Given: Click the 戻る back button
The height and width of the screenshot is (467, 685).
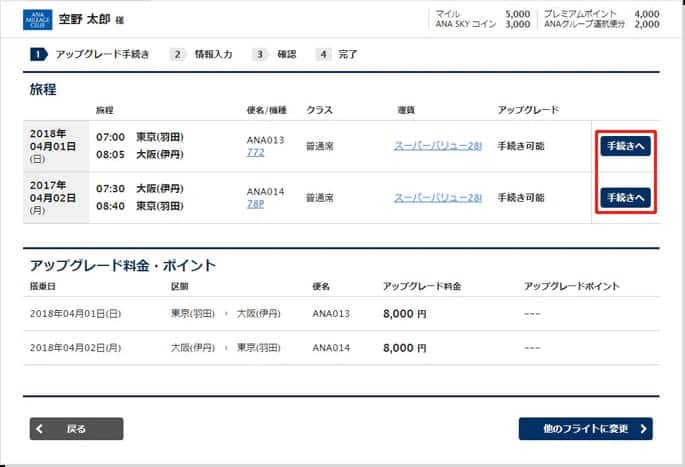Looking at the screenshot, I should 76,429.
